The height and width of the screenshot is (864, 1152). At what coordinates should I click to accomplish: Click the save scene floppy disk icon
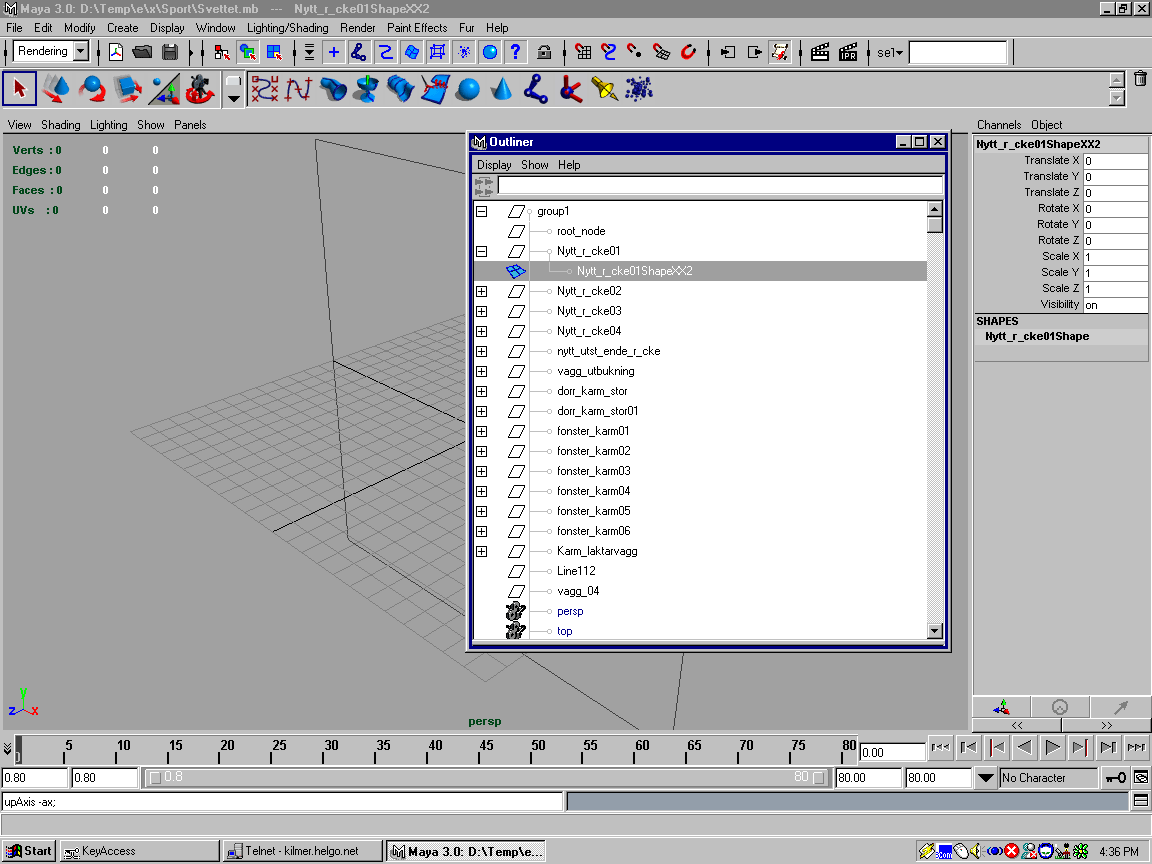(169, 52)
